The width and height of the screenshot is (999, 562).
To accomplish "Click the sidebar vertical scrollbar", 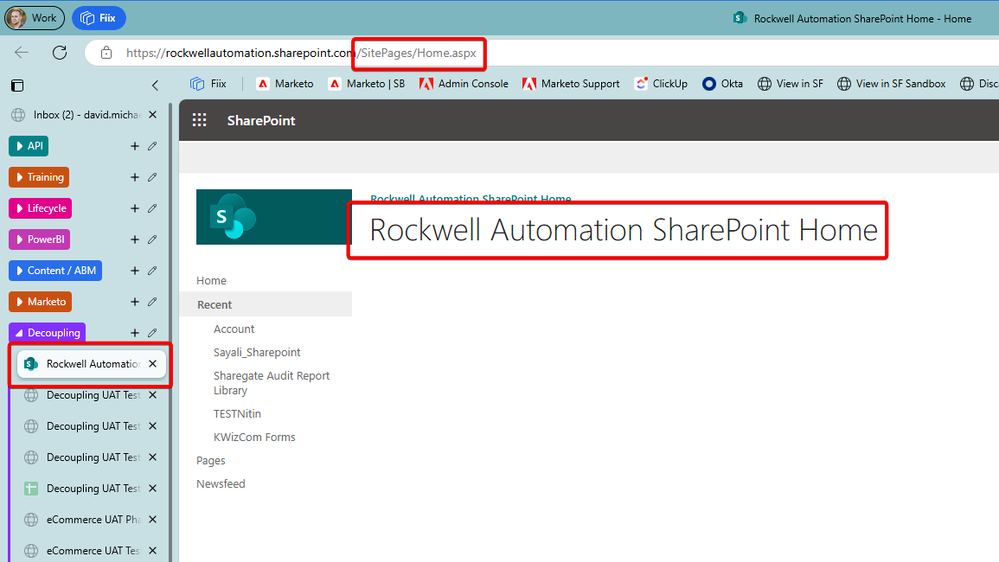I will coord(170,332).
